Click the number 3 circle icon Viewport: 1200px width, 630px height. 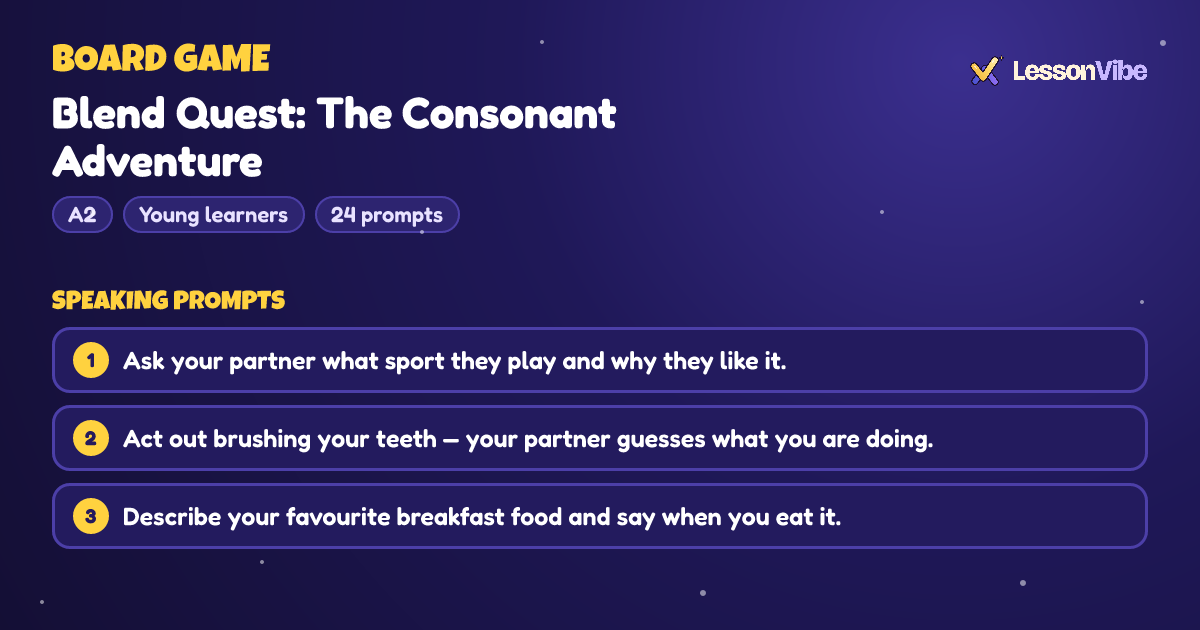click(x=90, y=516)
